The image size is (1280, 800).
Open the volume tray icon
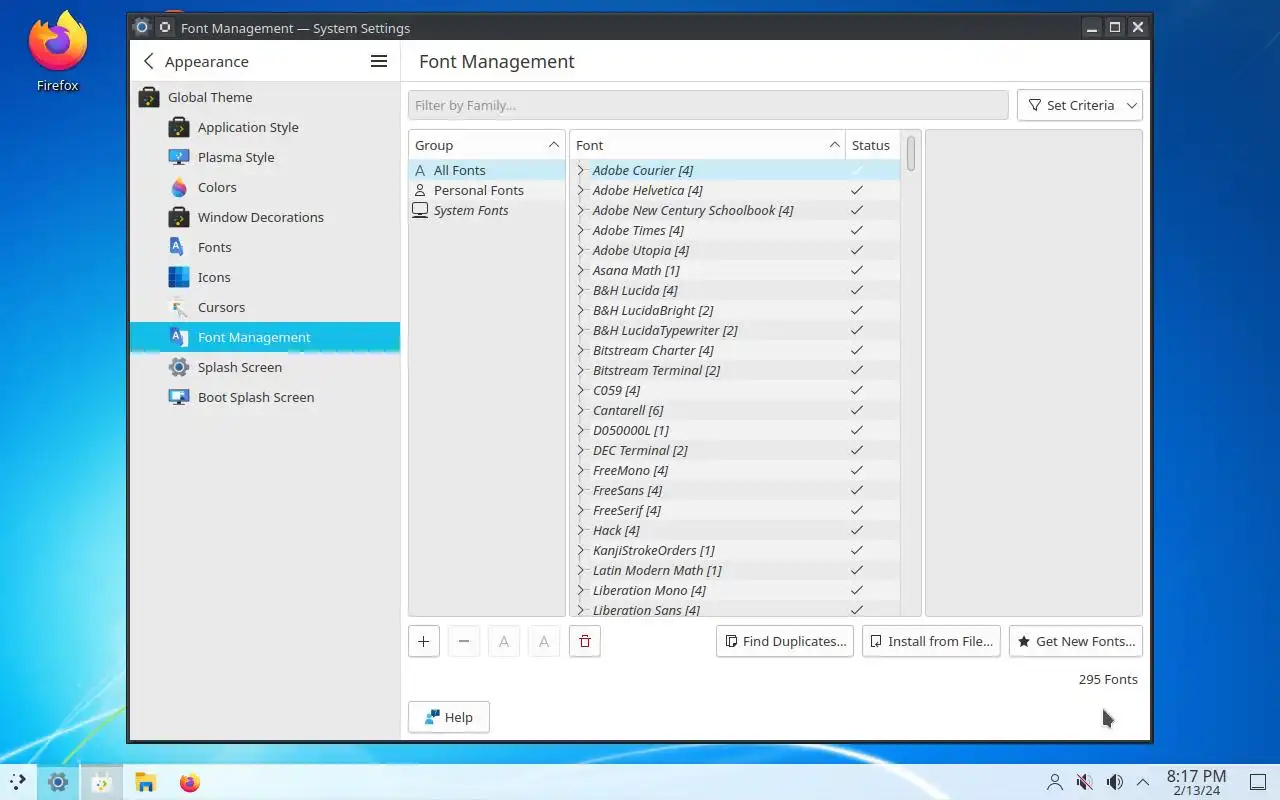[1114, 782]
